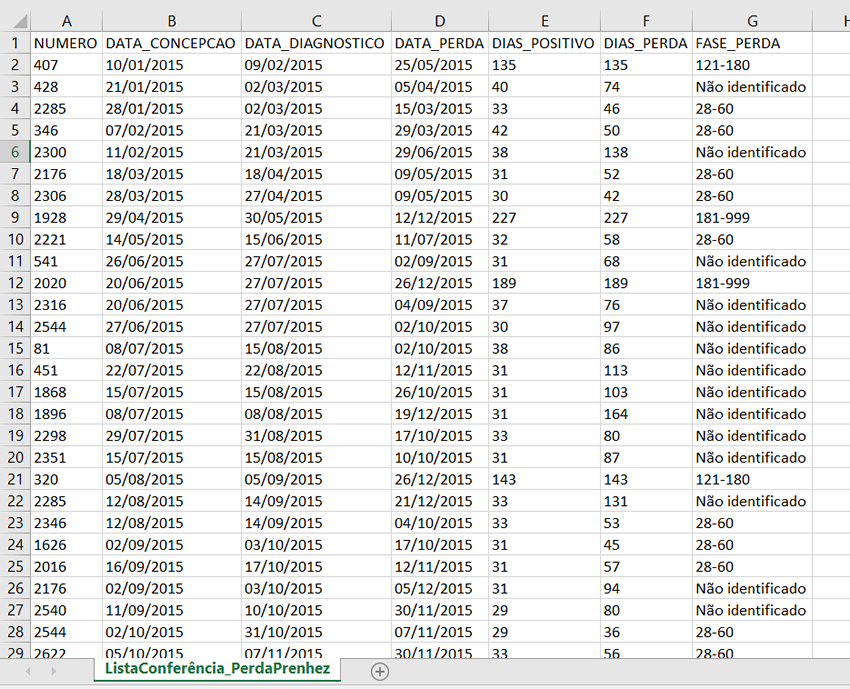850x689 pixels.
Task: Select the cell containing number 407
Action: (67, 65)
